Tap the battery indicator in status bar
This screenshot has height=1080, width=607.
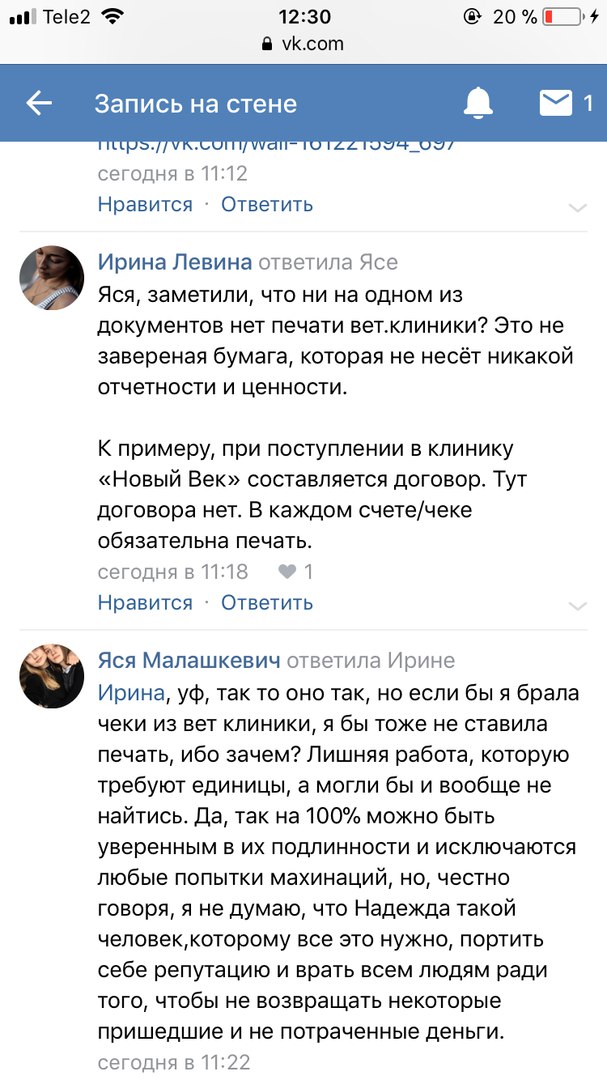tap(567, 17)
